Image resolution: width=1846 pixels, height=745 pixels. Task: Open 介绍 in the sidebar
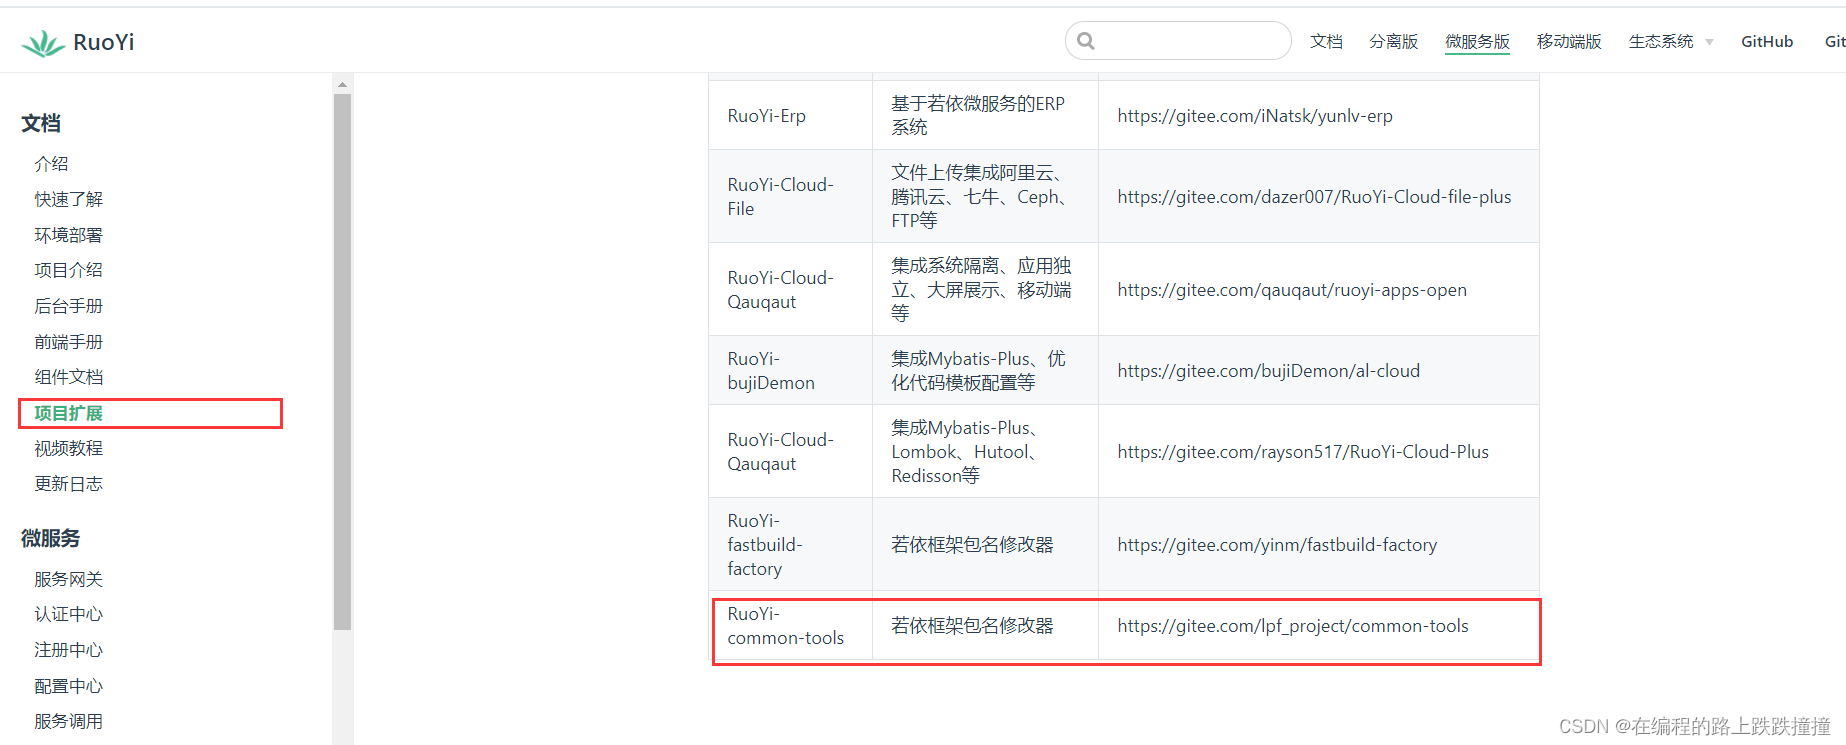pyautogui.click(x=51, y=164)
